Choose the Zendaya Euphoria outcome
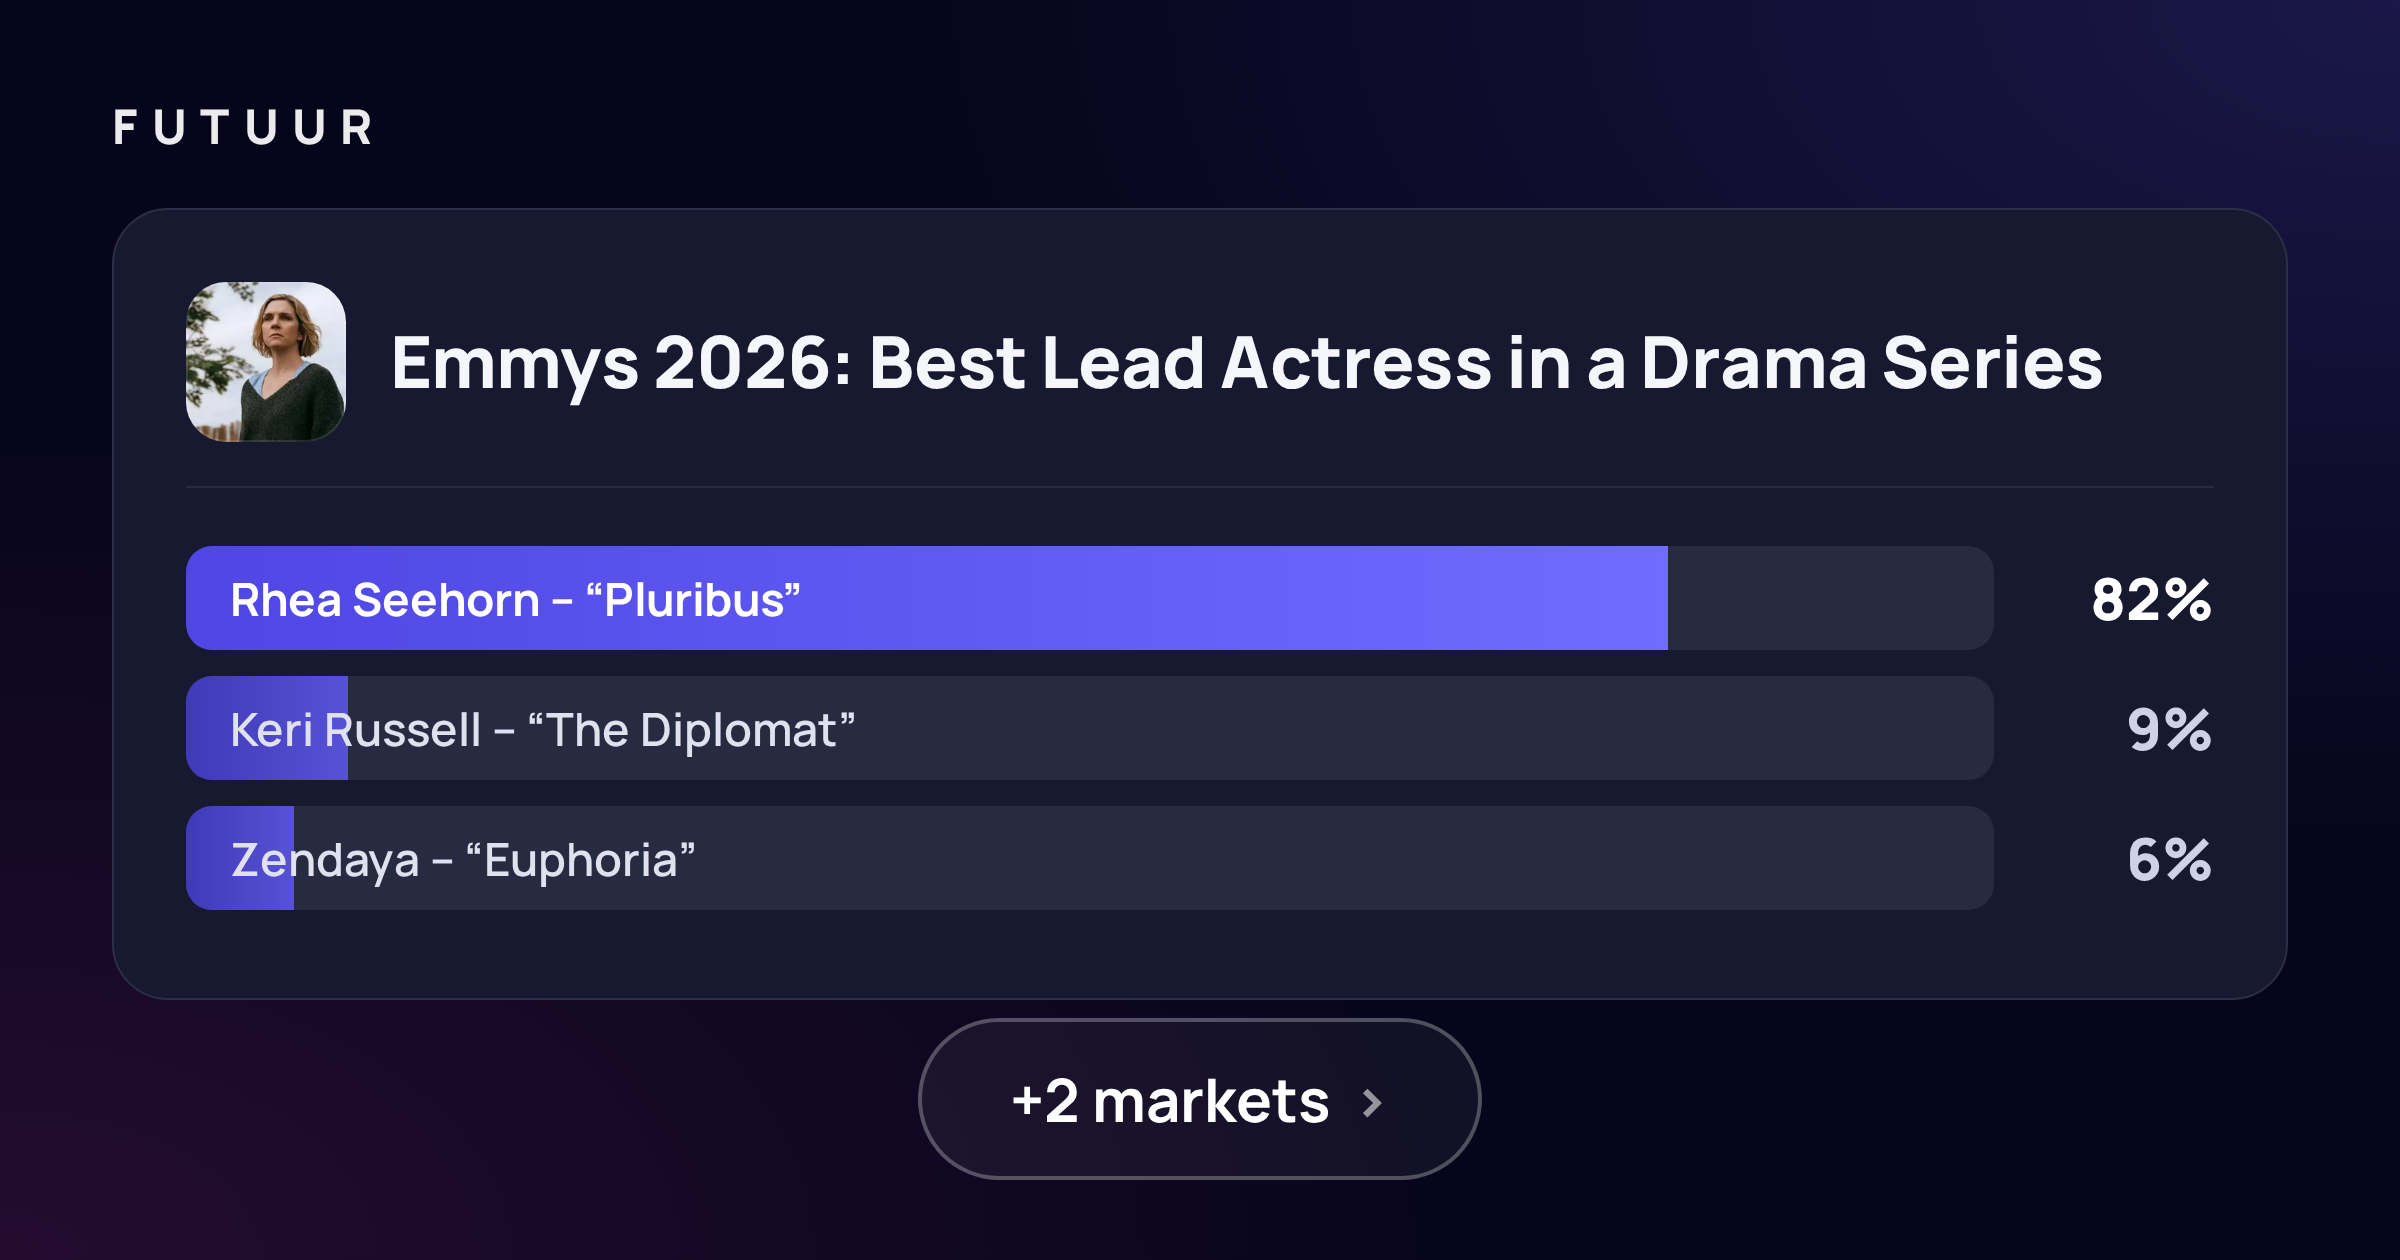Screen dimensions: 2400x1260 point(1090,858)
